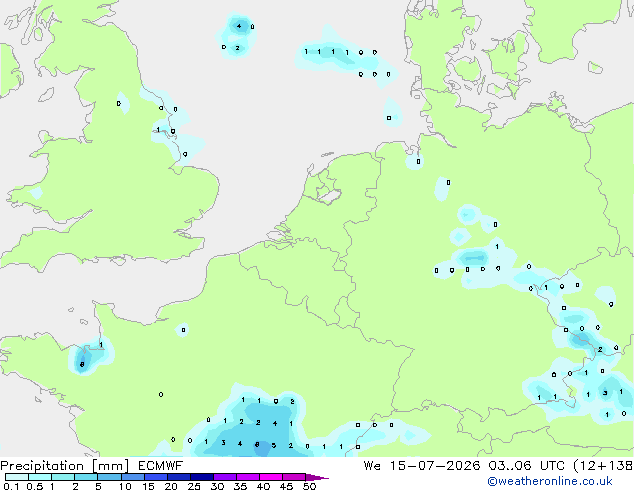Pick the 15–20 mm legend color swatch
Screen dimensions: 634x490
coord(156,477)
